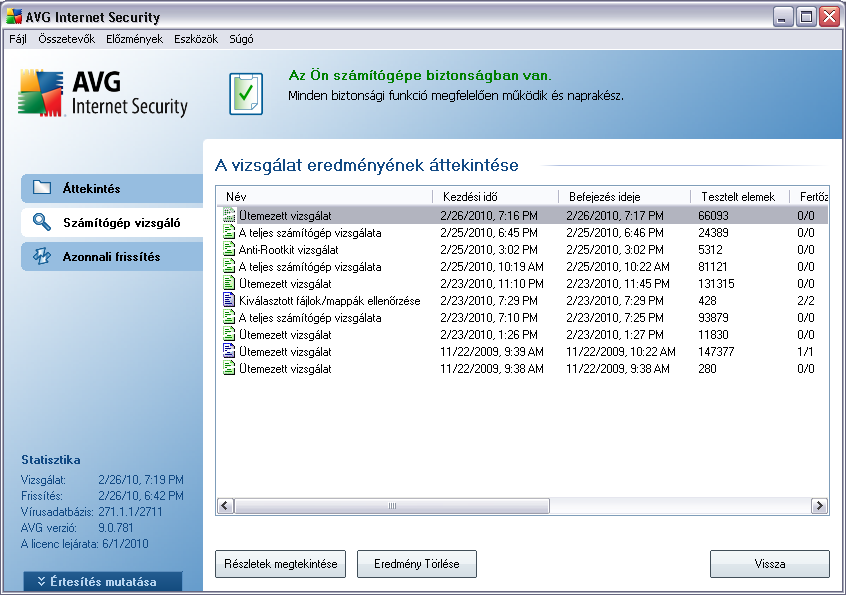
Task: Select end time 11/22/2009, 10:22 AM
Action: pos(620,352)
